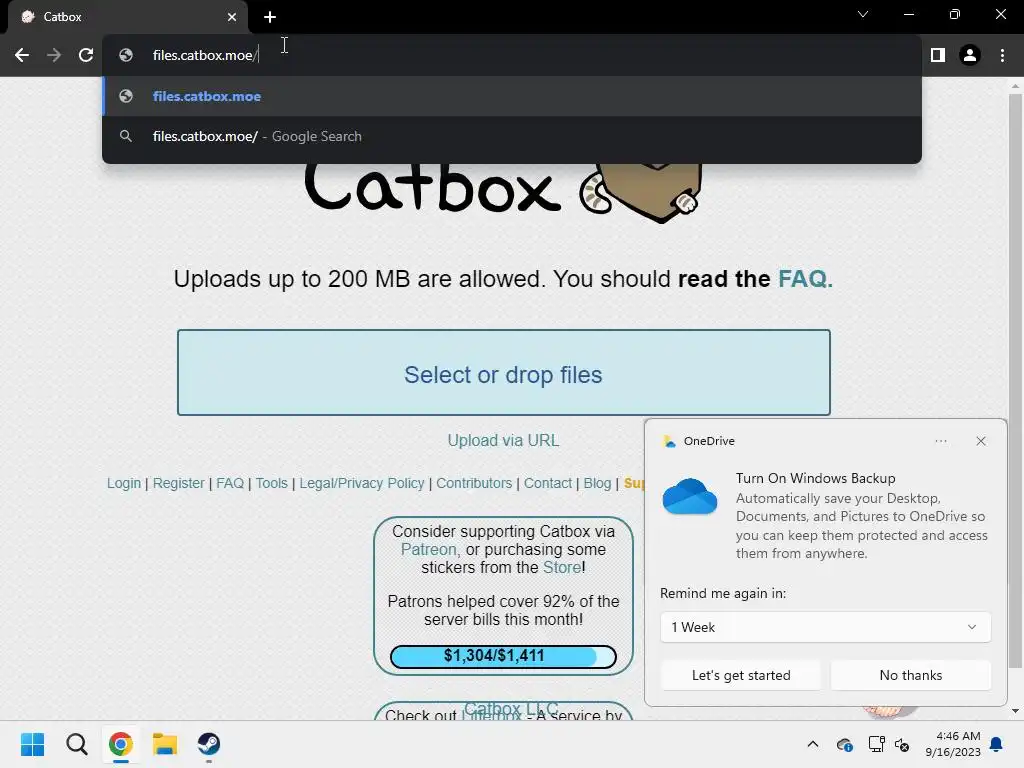Open Steam from taskbar
Image resolution: width=1024 pixels, height=768 pixels.
tap(209, 744)
